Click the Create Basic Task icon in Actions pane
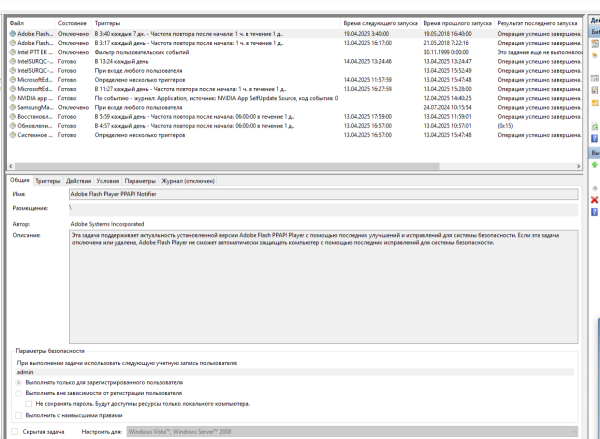 pos(595,44)
